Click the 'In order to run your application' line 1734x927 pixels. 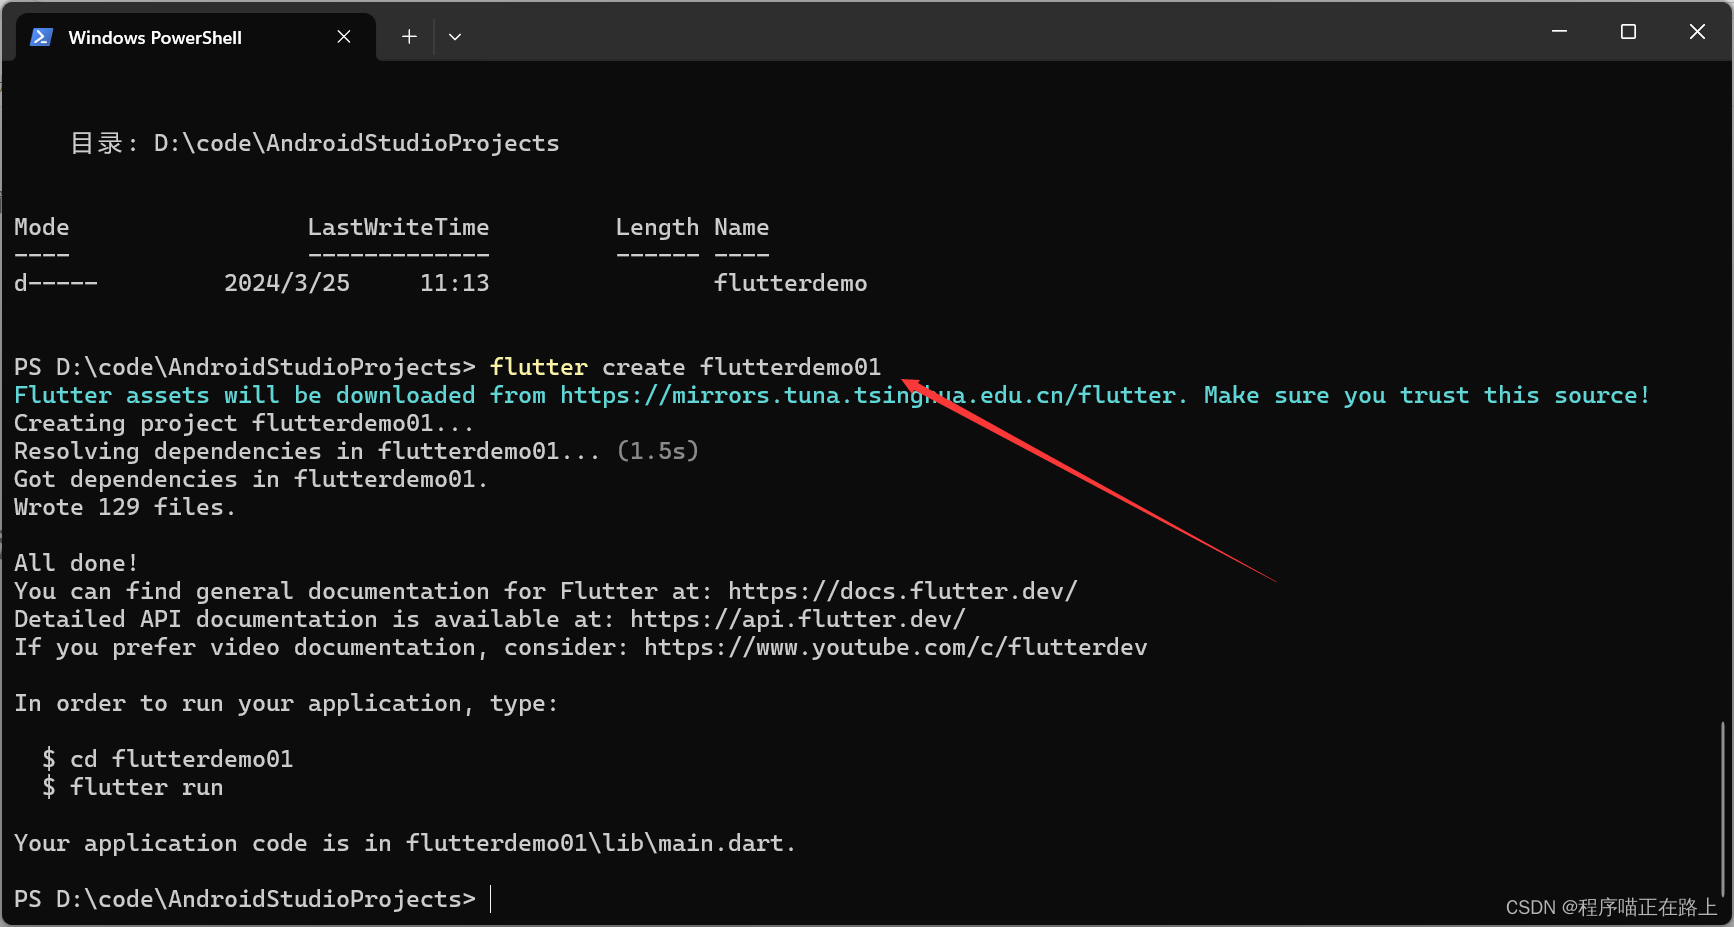point(286,704)
